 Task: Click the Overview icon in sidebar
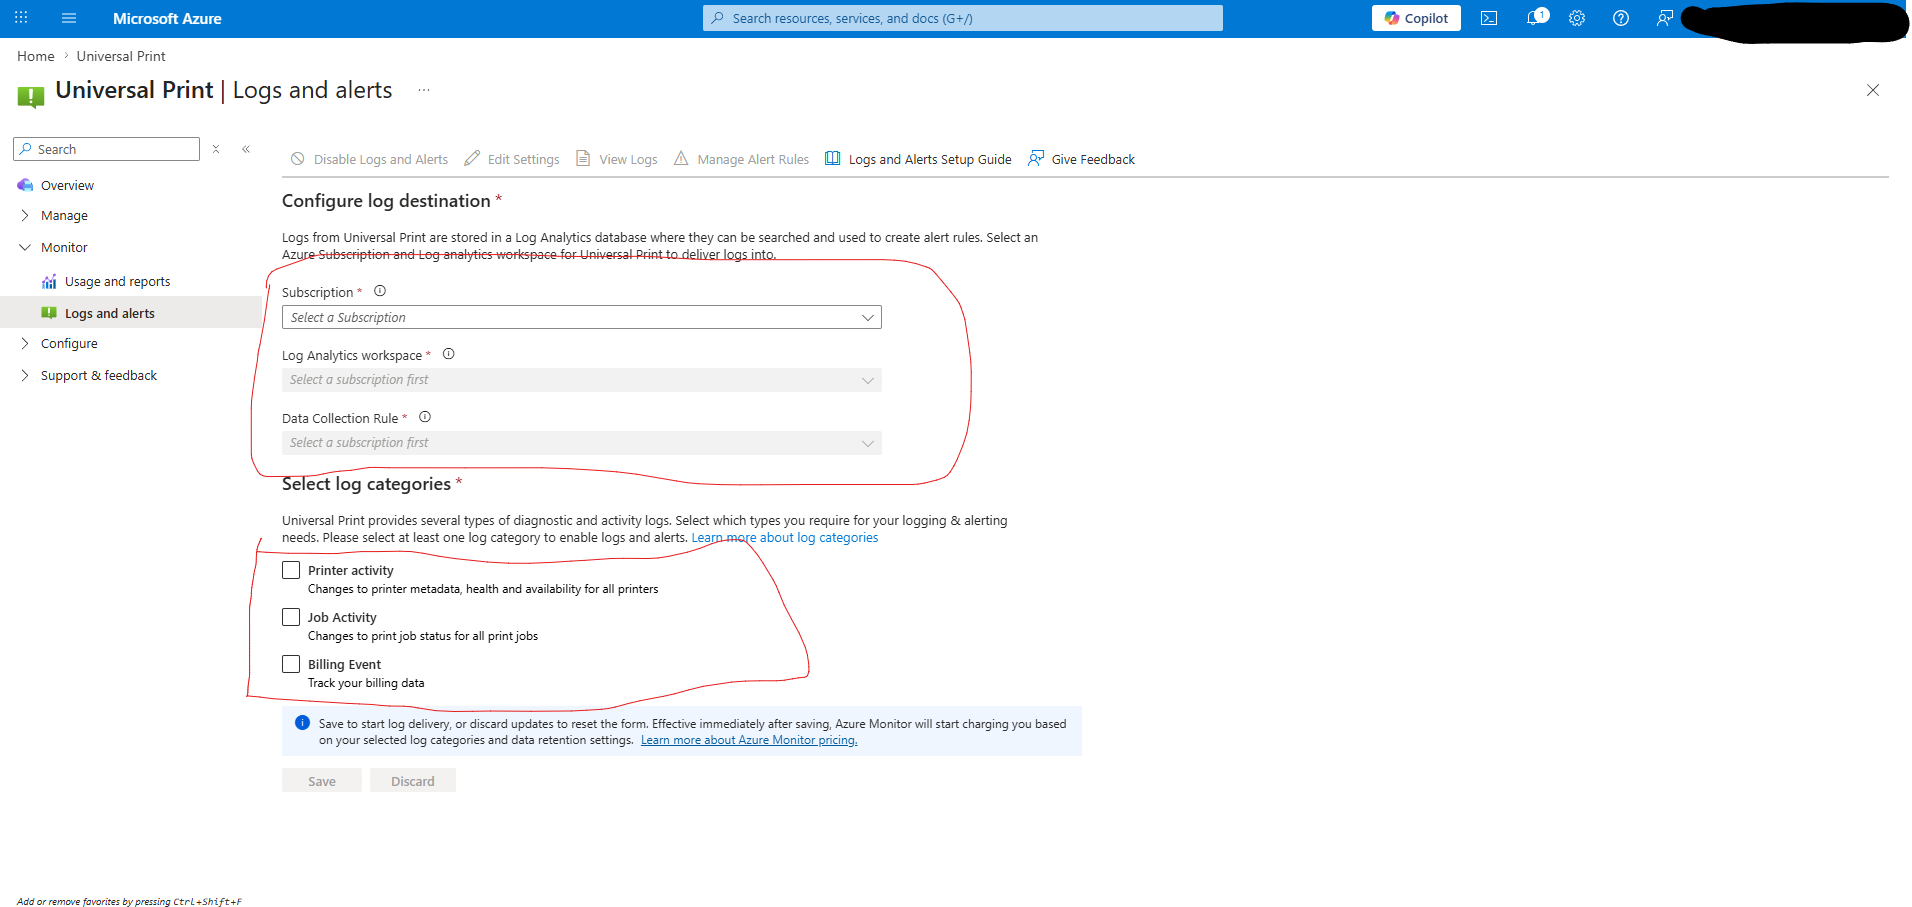coord(25,185)
